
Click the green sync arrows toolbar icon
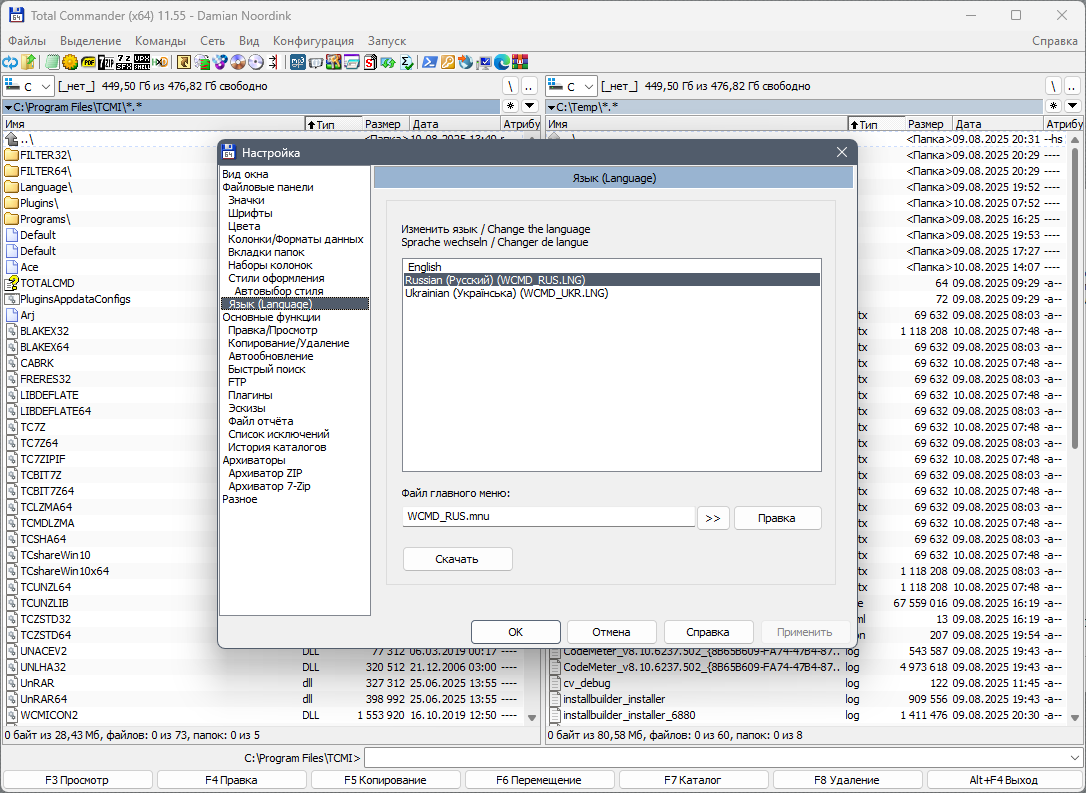pos(389,62)
